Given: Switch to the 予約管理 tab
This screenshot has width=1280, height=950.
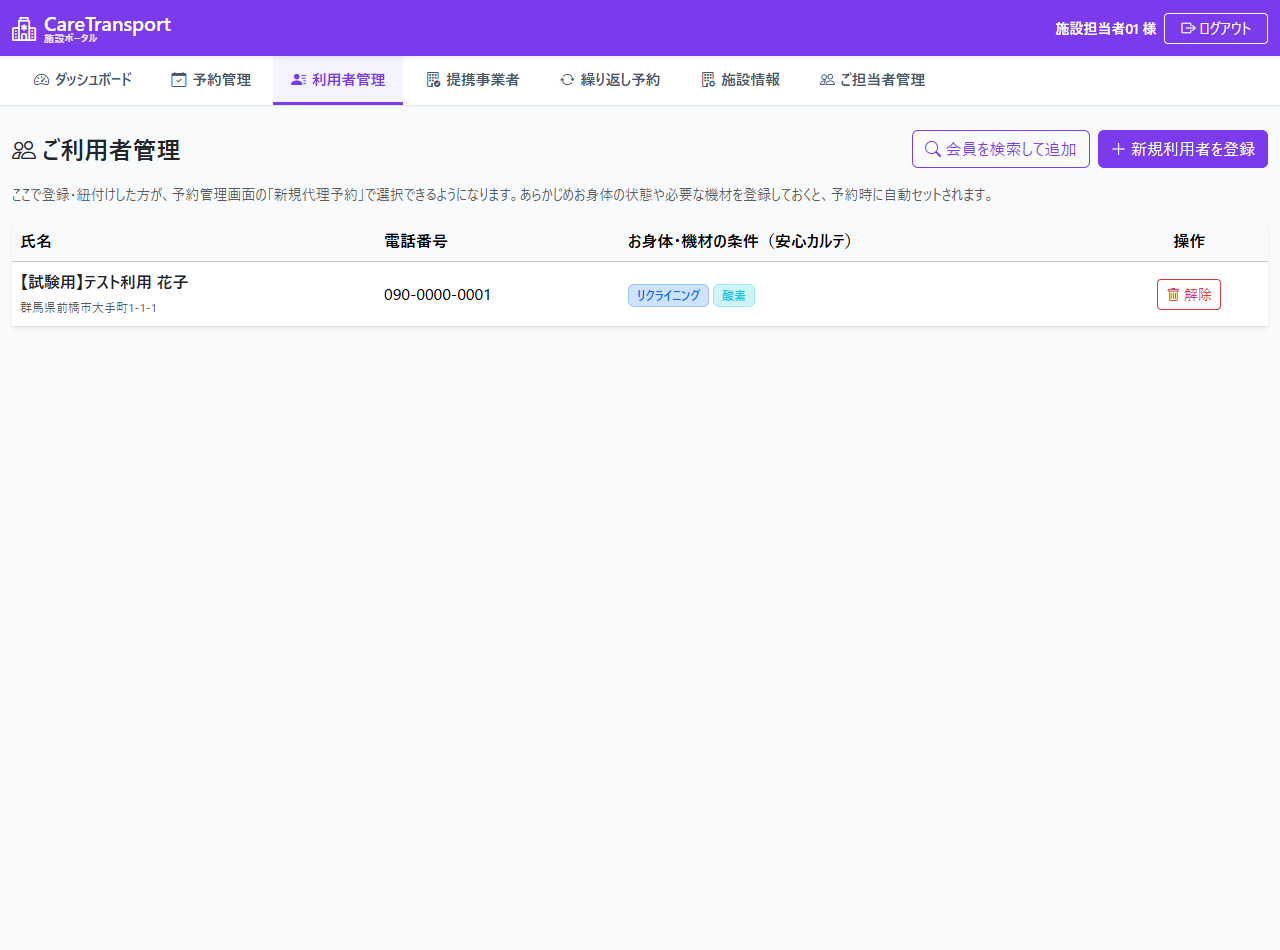Looking at the screenshot, I should (211, 80).
